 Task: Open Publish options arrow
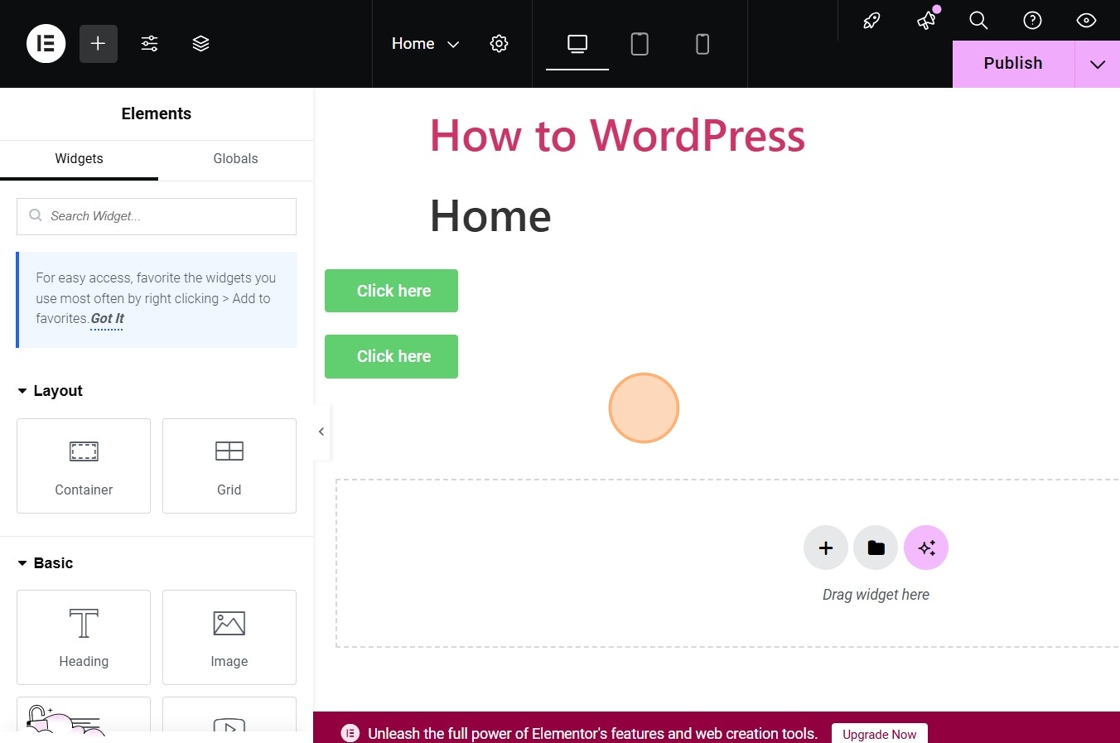(x=1097, y=64)
